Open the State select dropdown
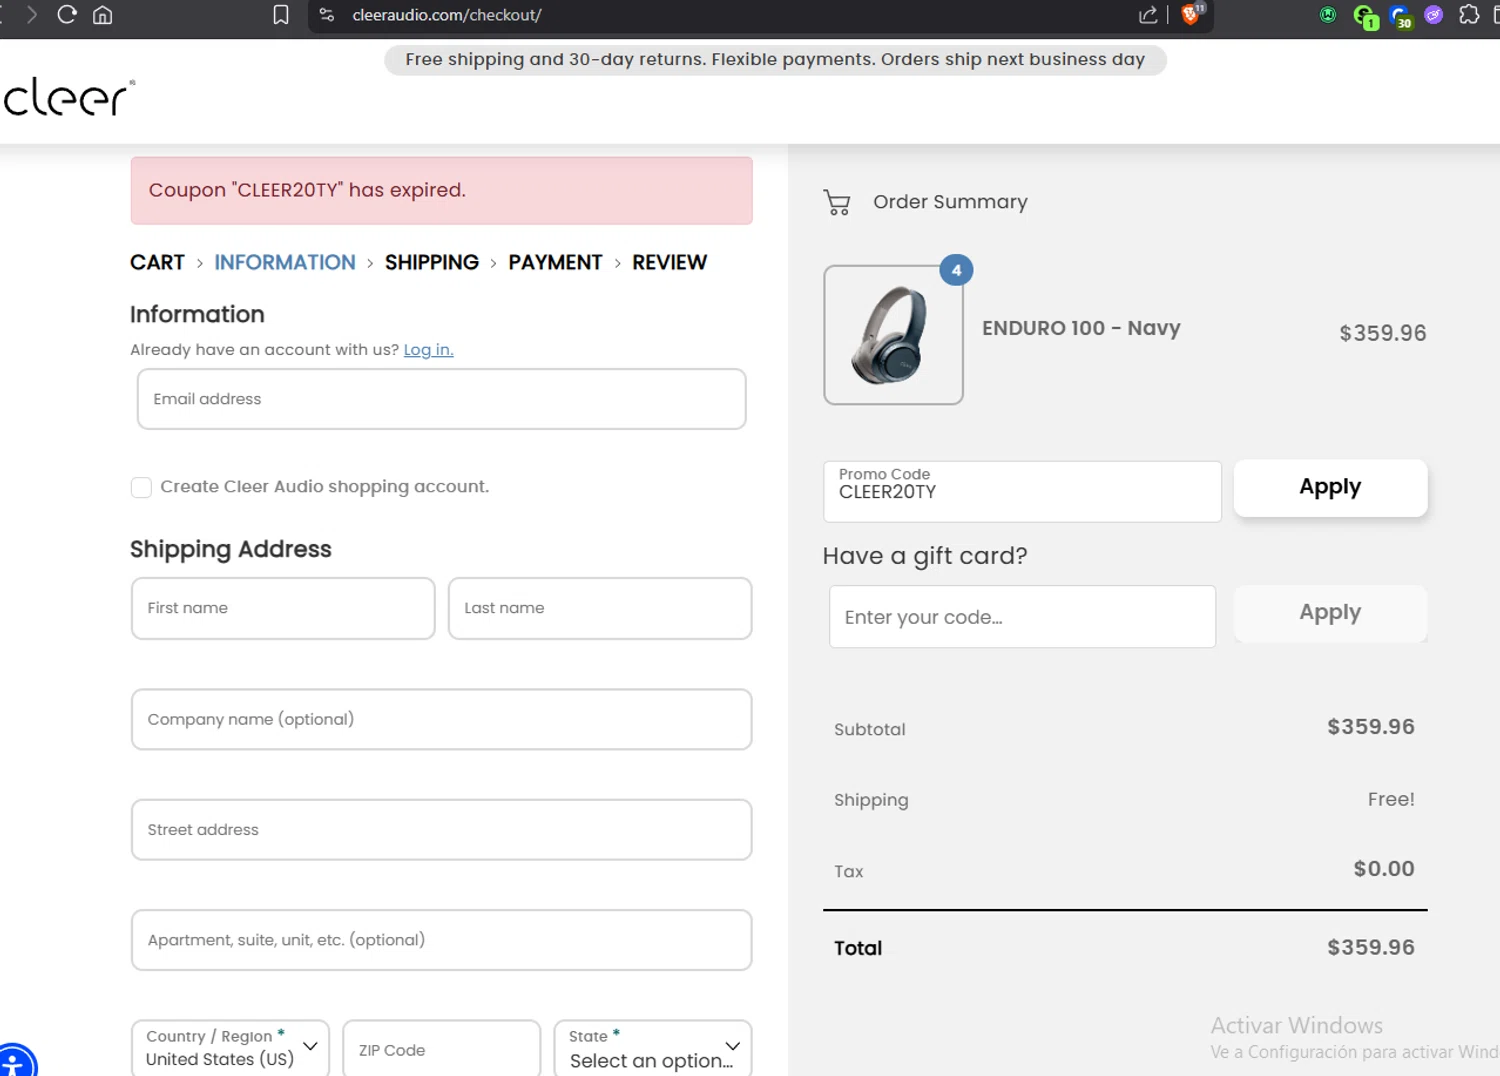 (653, 1048)
